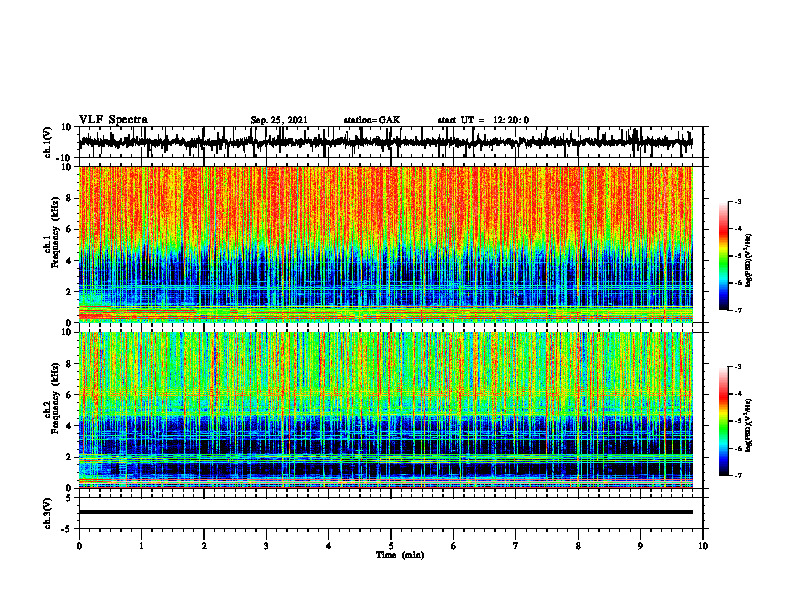Click time axis tick label "2"
Image resolution: width=792 pixels, height=612 pixels.
204,546
